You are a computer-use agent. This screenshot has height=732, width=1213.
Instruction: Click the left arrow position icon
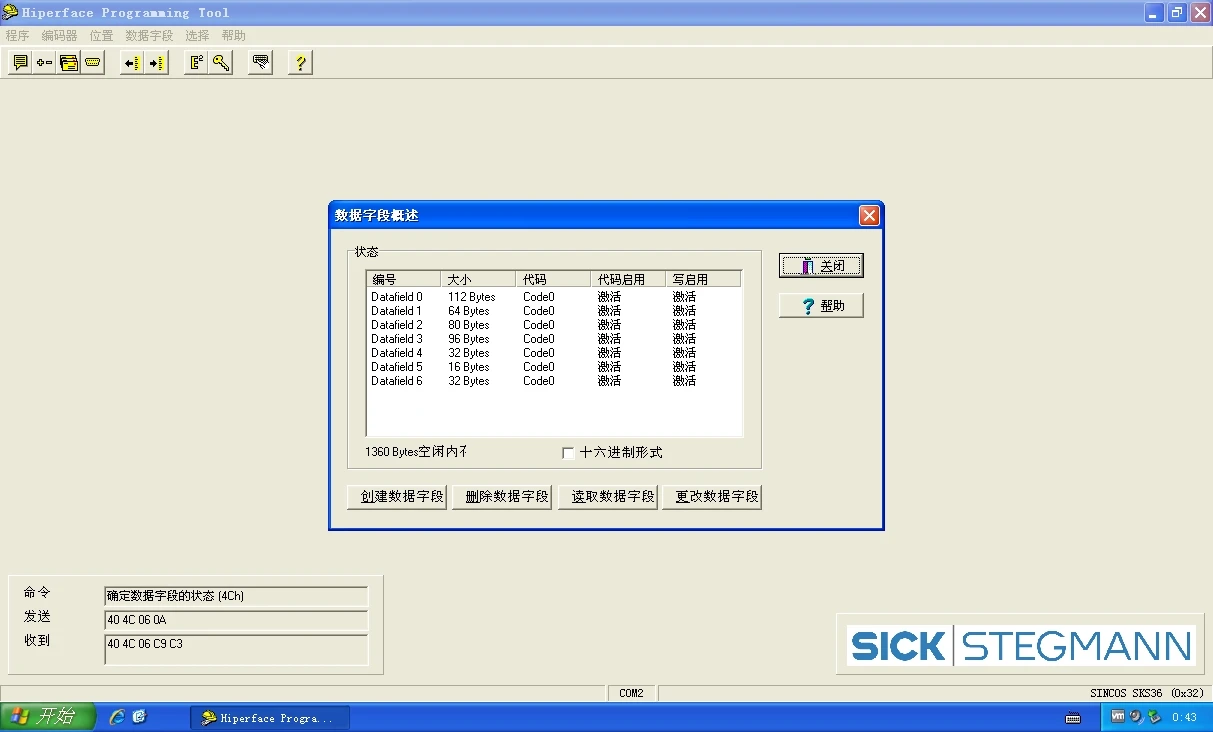click(x=131, y=62)
